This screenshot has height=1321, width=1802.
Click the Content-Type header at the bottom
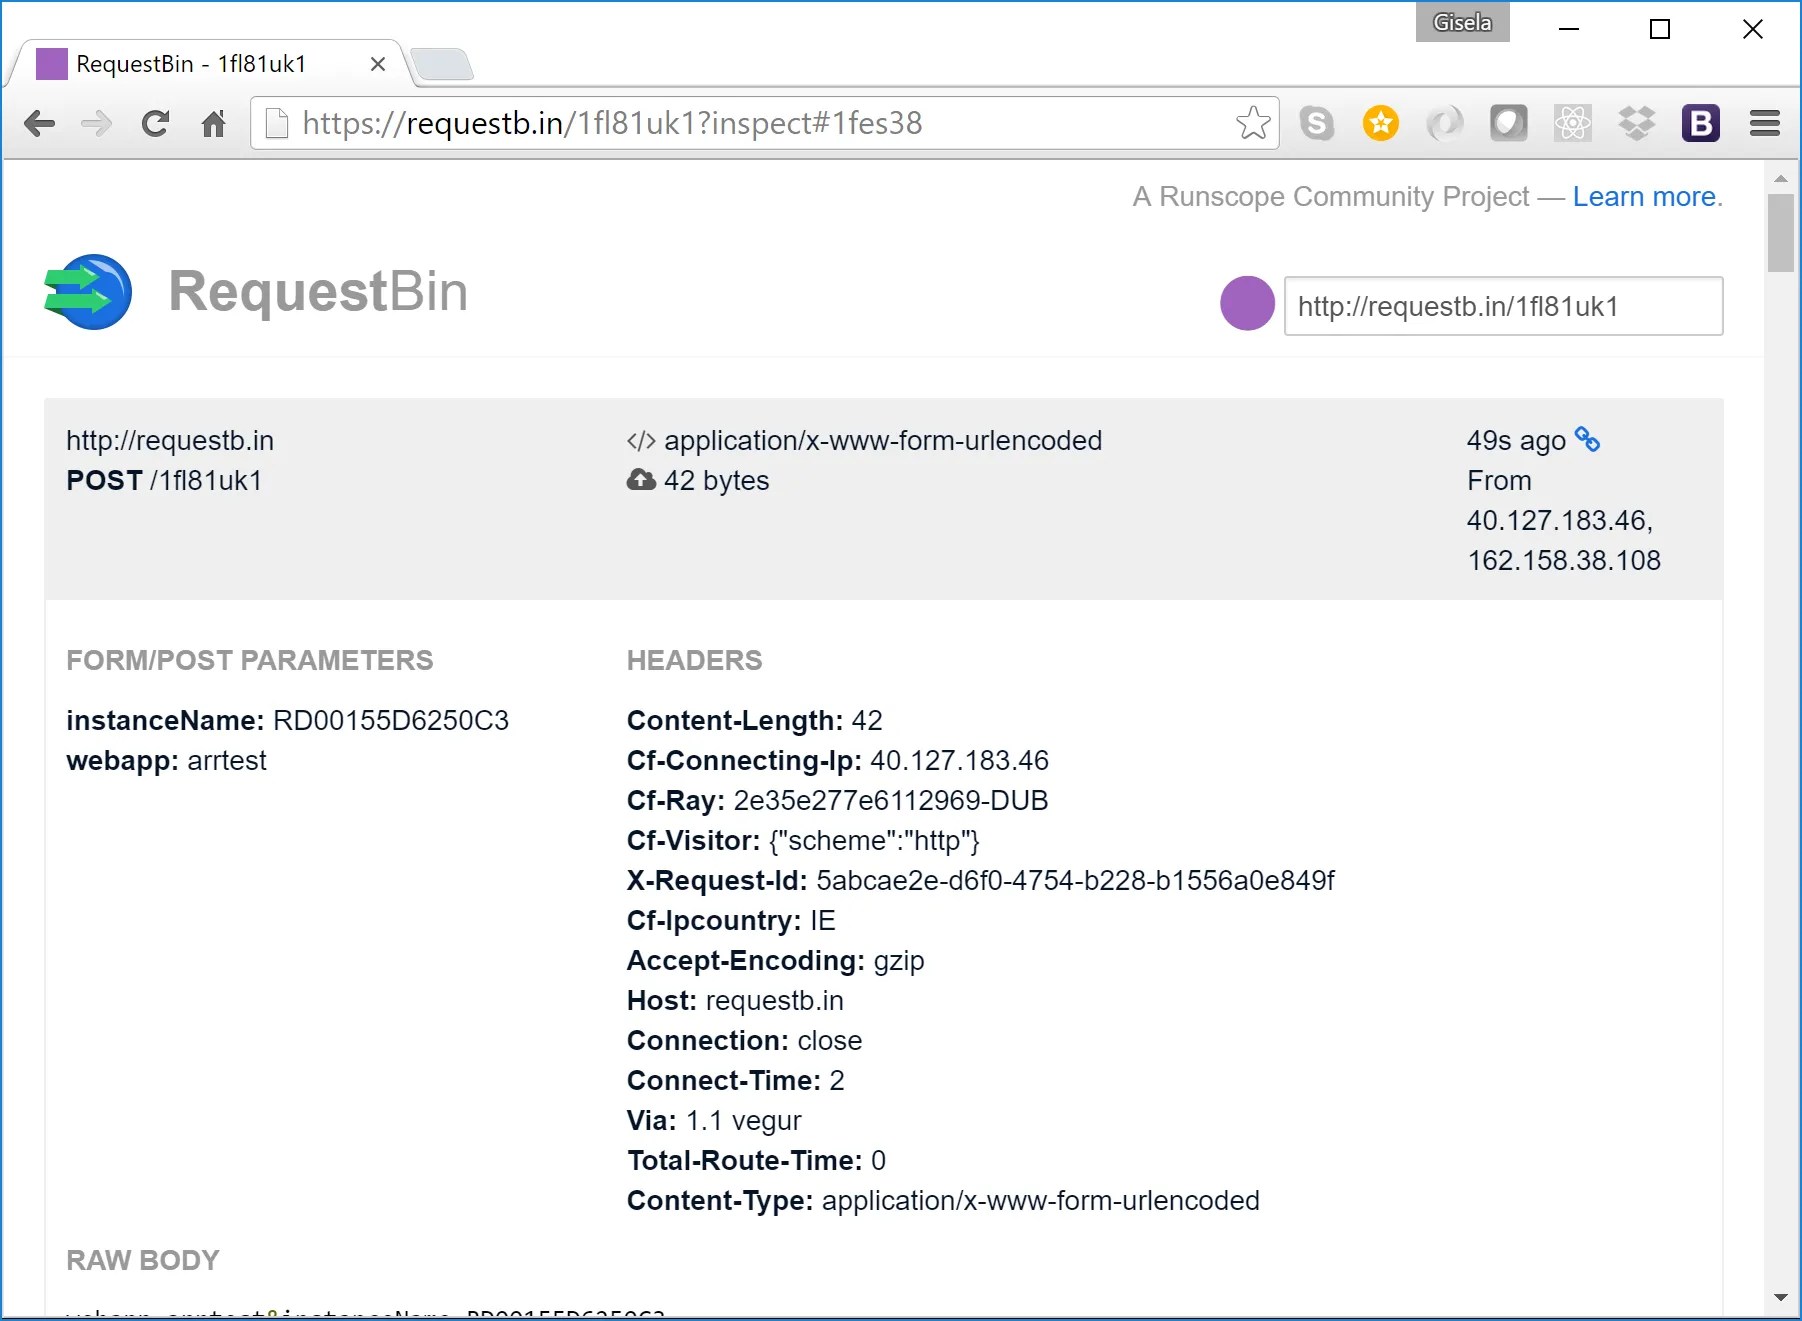[x=943, y=1201]
